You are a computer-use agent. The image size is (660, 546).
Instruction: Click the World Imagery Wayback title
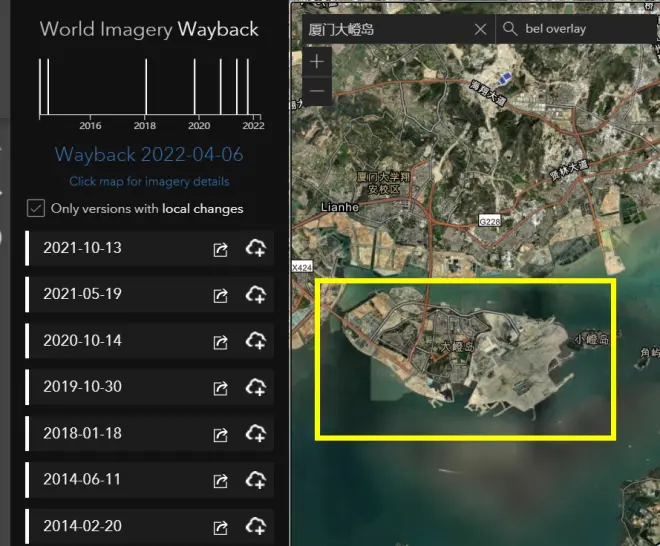pyautogui.click(x=149, y=29)
